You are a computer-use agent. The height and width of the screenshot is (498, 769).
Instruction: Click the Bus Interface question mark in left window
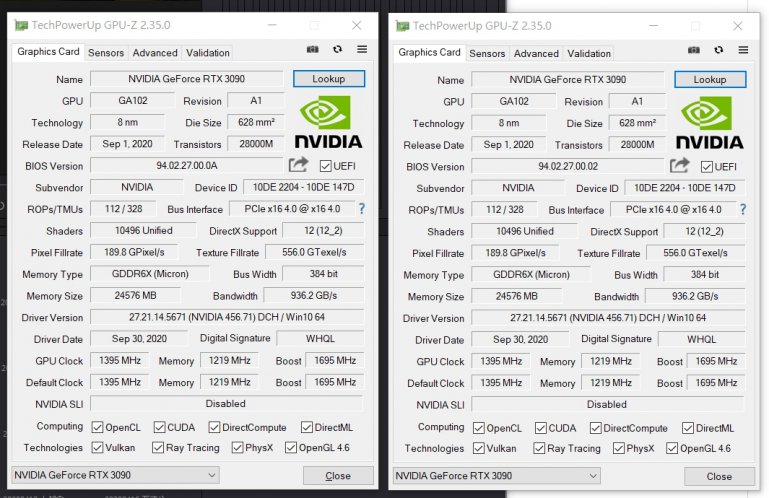[361, 209]
